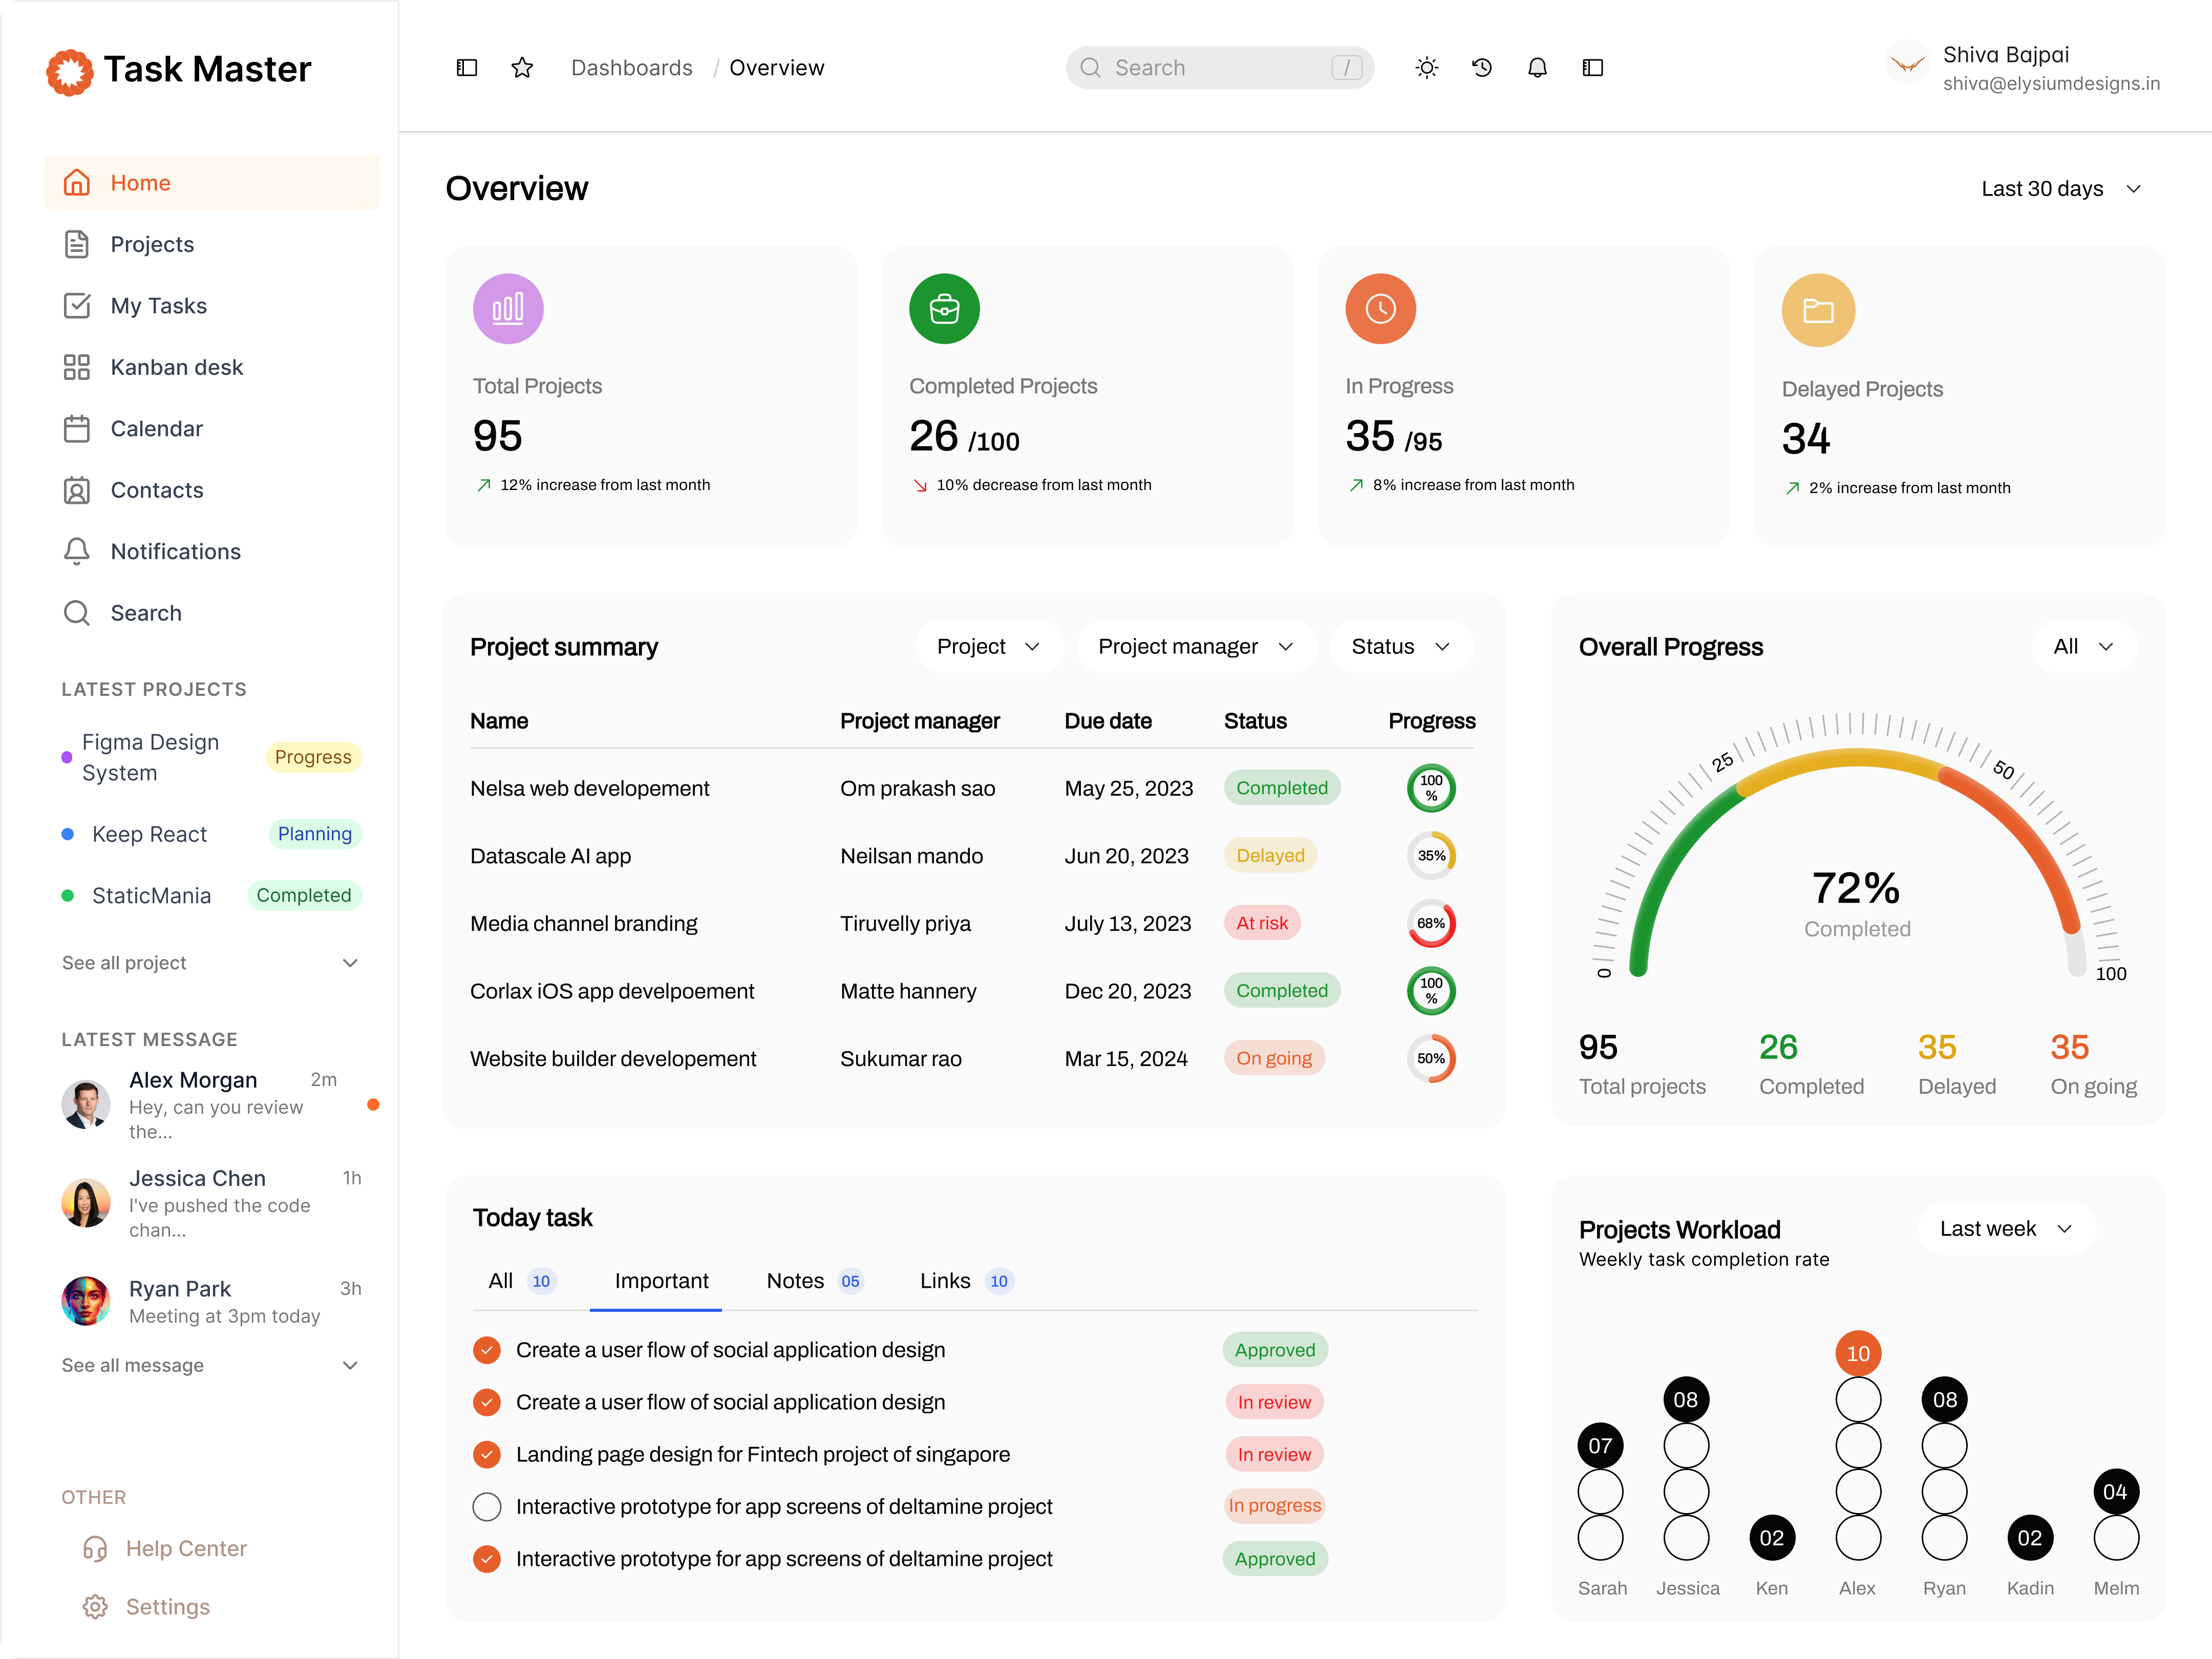This screenshot has width=2212, height=1659.
Task: Uncheck the first social application design task
Action: point(487,1350)
